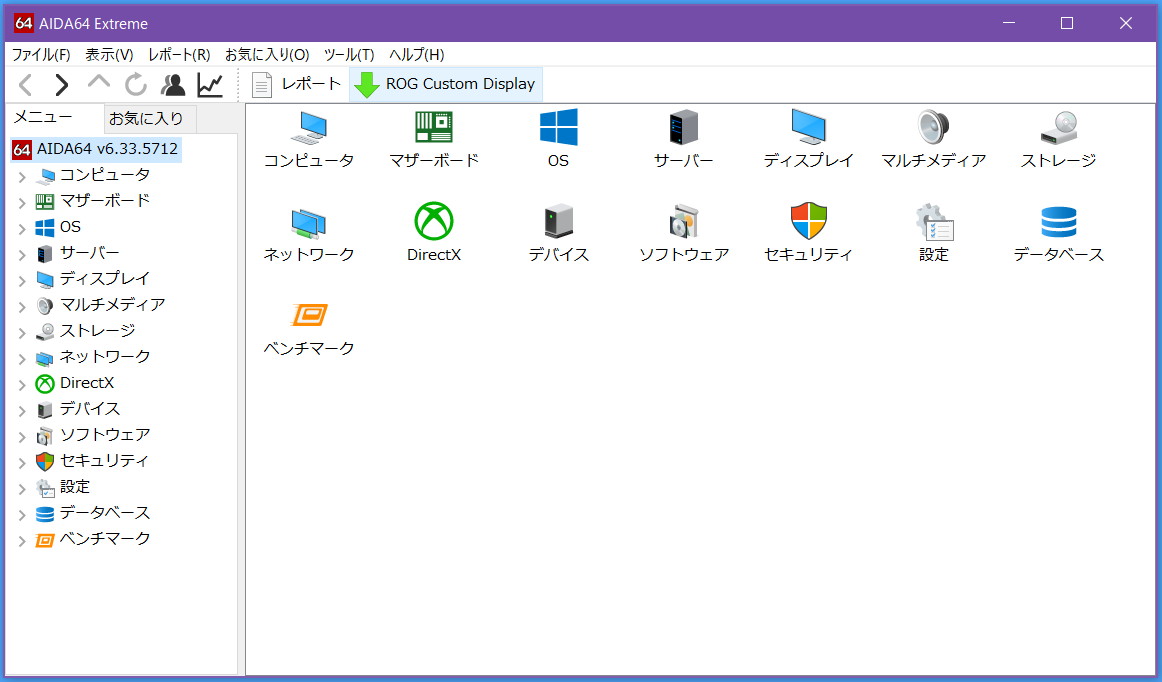
Task: Expand the コンピュータ tree node
Action: point(22,176)
